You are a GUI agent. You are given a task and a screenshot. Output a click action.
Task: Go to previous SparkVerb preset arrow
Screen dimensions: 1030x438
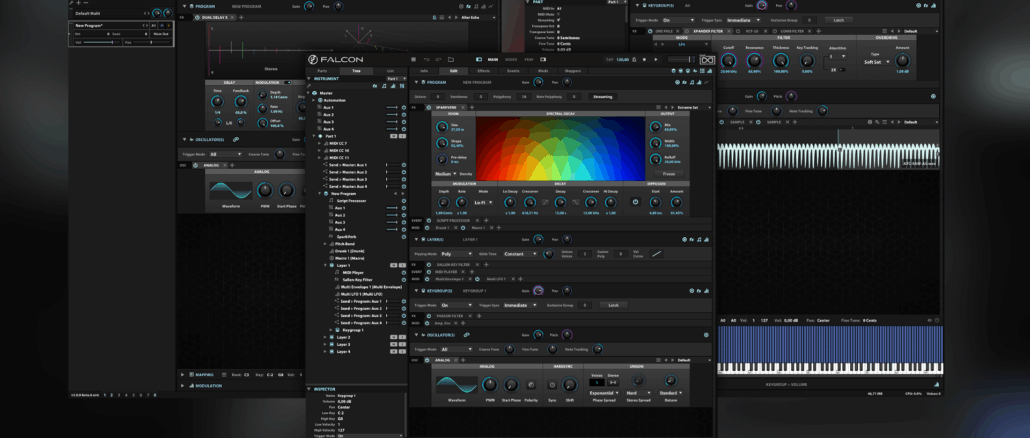(667, 107)
